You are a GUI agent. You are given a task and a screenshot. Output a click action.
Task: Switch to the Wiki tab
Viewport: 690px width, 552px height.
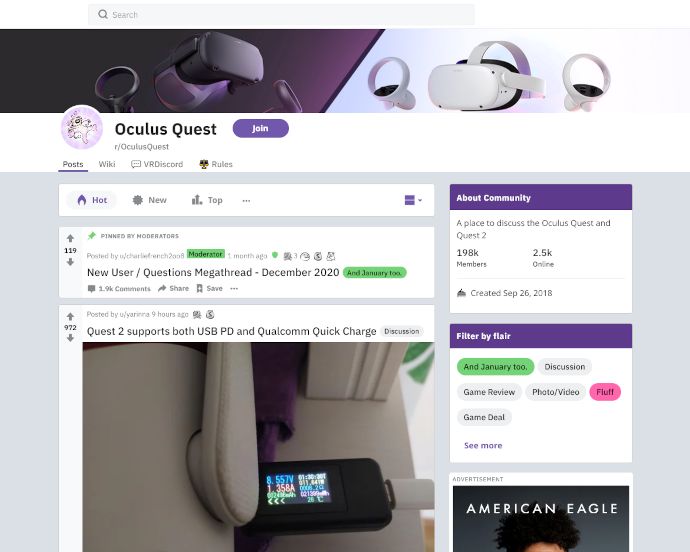pos(107,164)
